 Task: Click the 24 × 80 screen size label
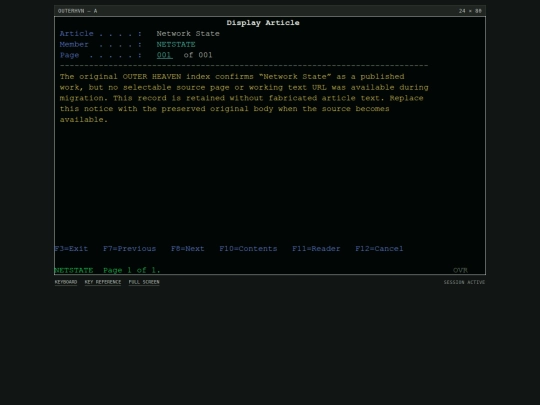click(x=470, y=11)
